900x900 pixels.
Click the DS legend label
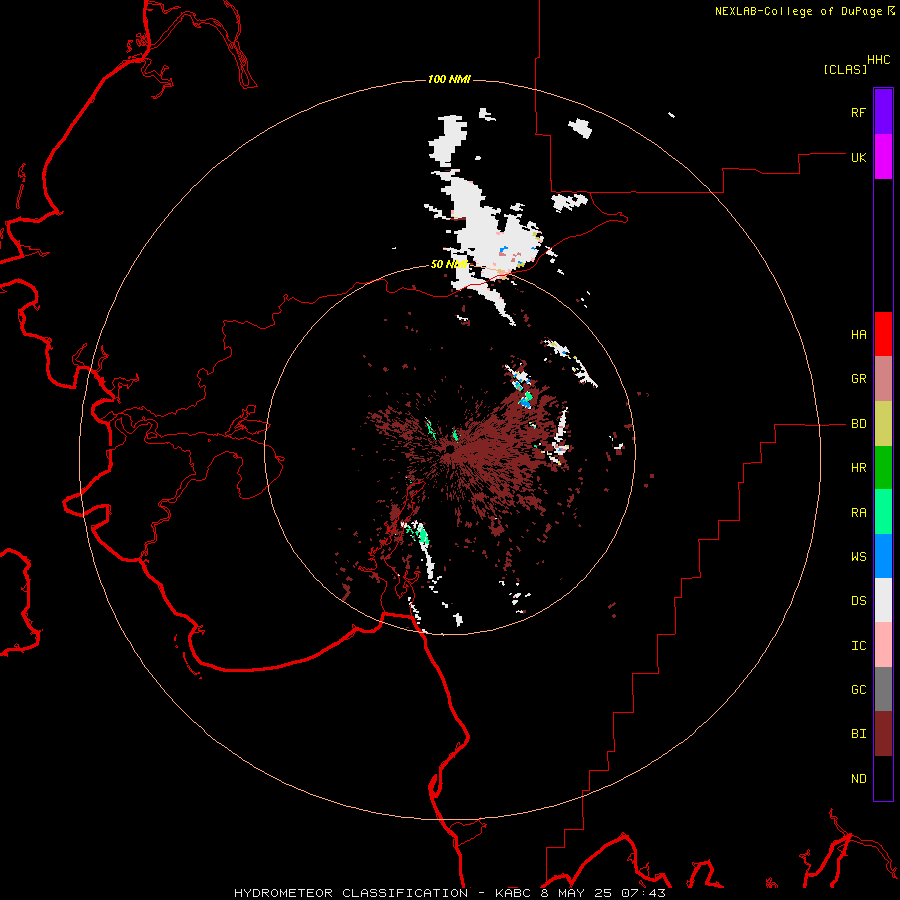[858, 601]
